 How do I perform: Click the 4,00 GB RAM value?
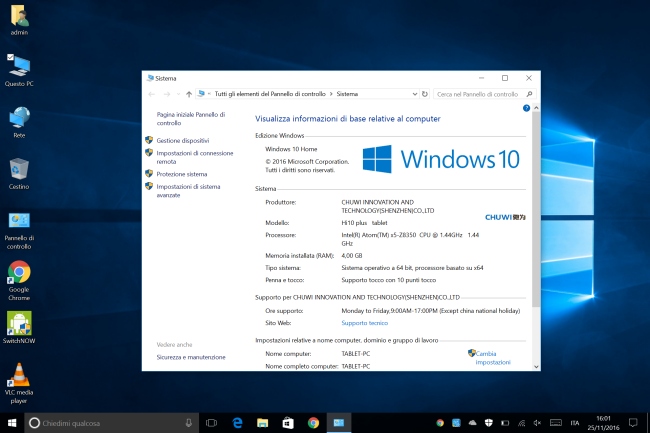[x=352, y=255]
